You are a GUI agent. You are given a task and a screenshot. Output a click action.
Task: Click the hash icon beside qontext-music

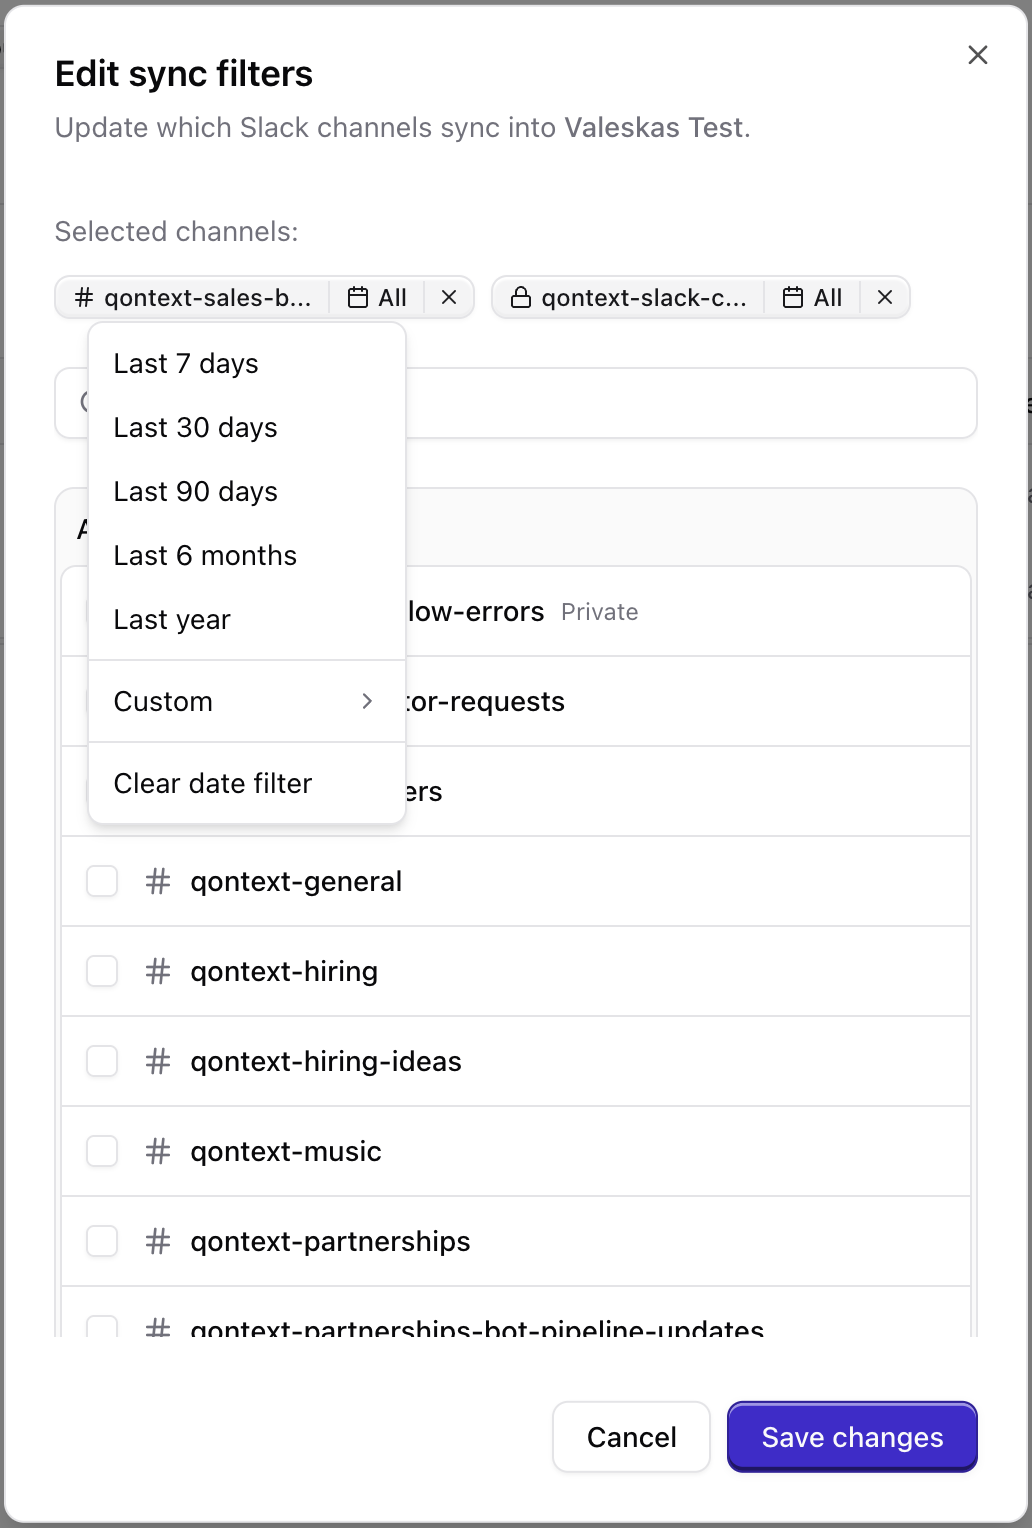[156, 1151]
